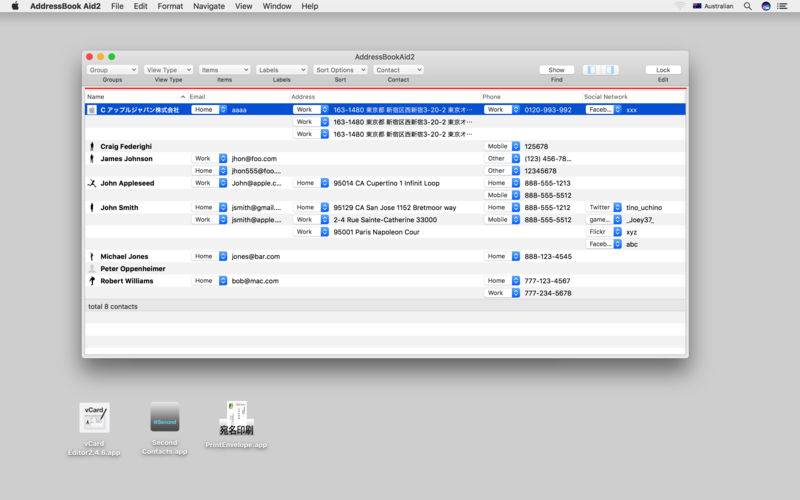
Task: Open Spotlight search in the menu bar
Action: click(x=747, y=6)
